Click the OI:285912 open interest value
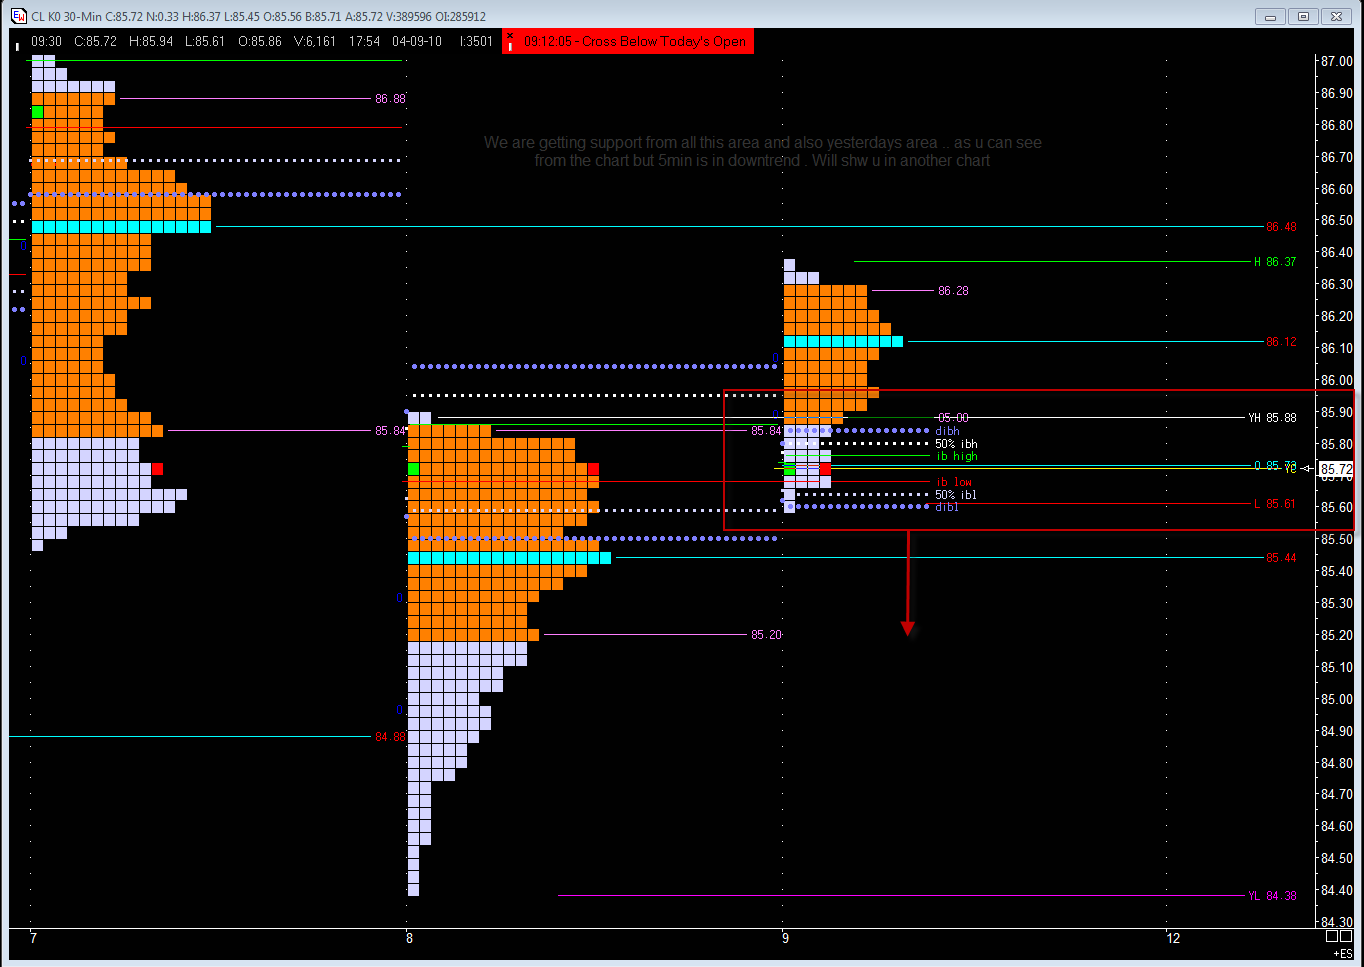This screenshot has width=1364, height=967. (461, 16)
